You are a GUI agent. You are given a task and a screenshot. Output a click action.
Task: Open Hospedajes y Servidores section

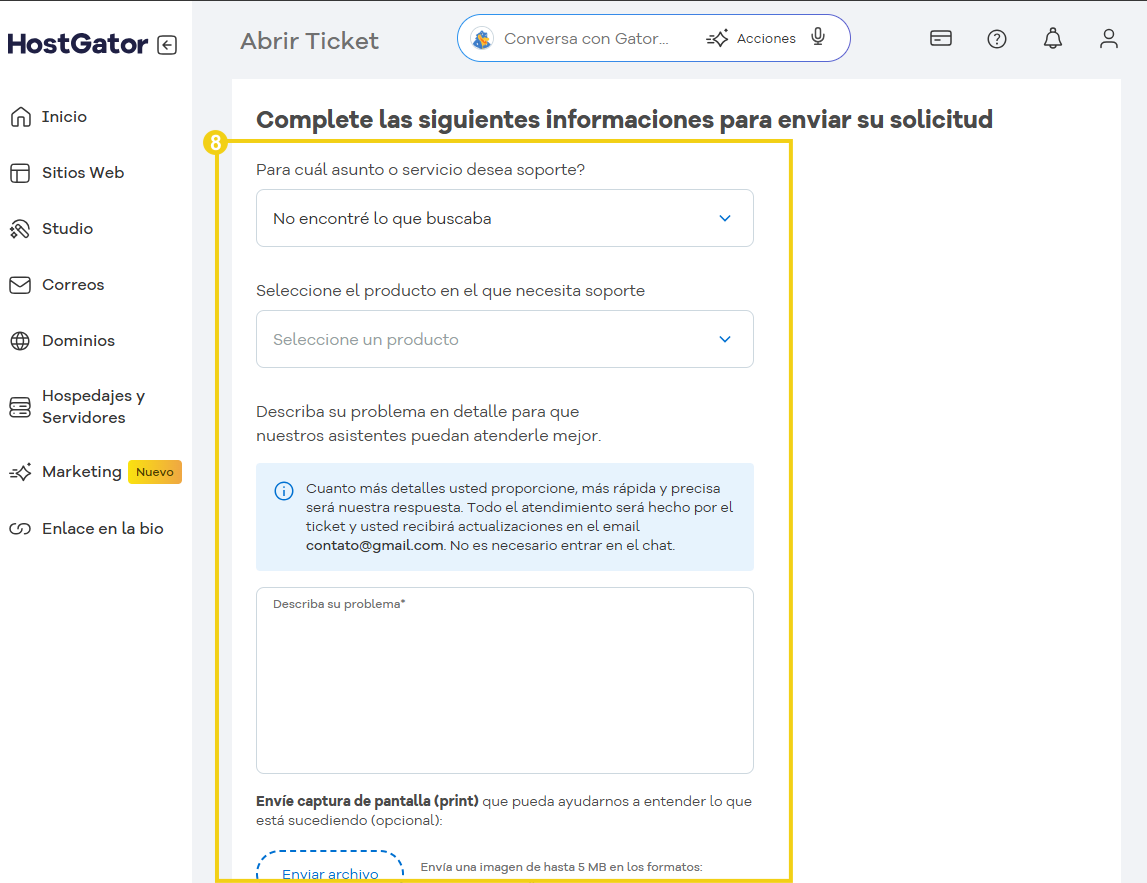(x=93, y=407)
